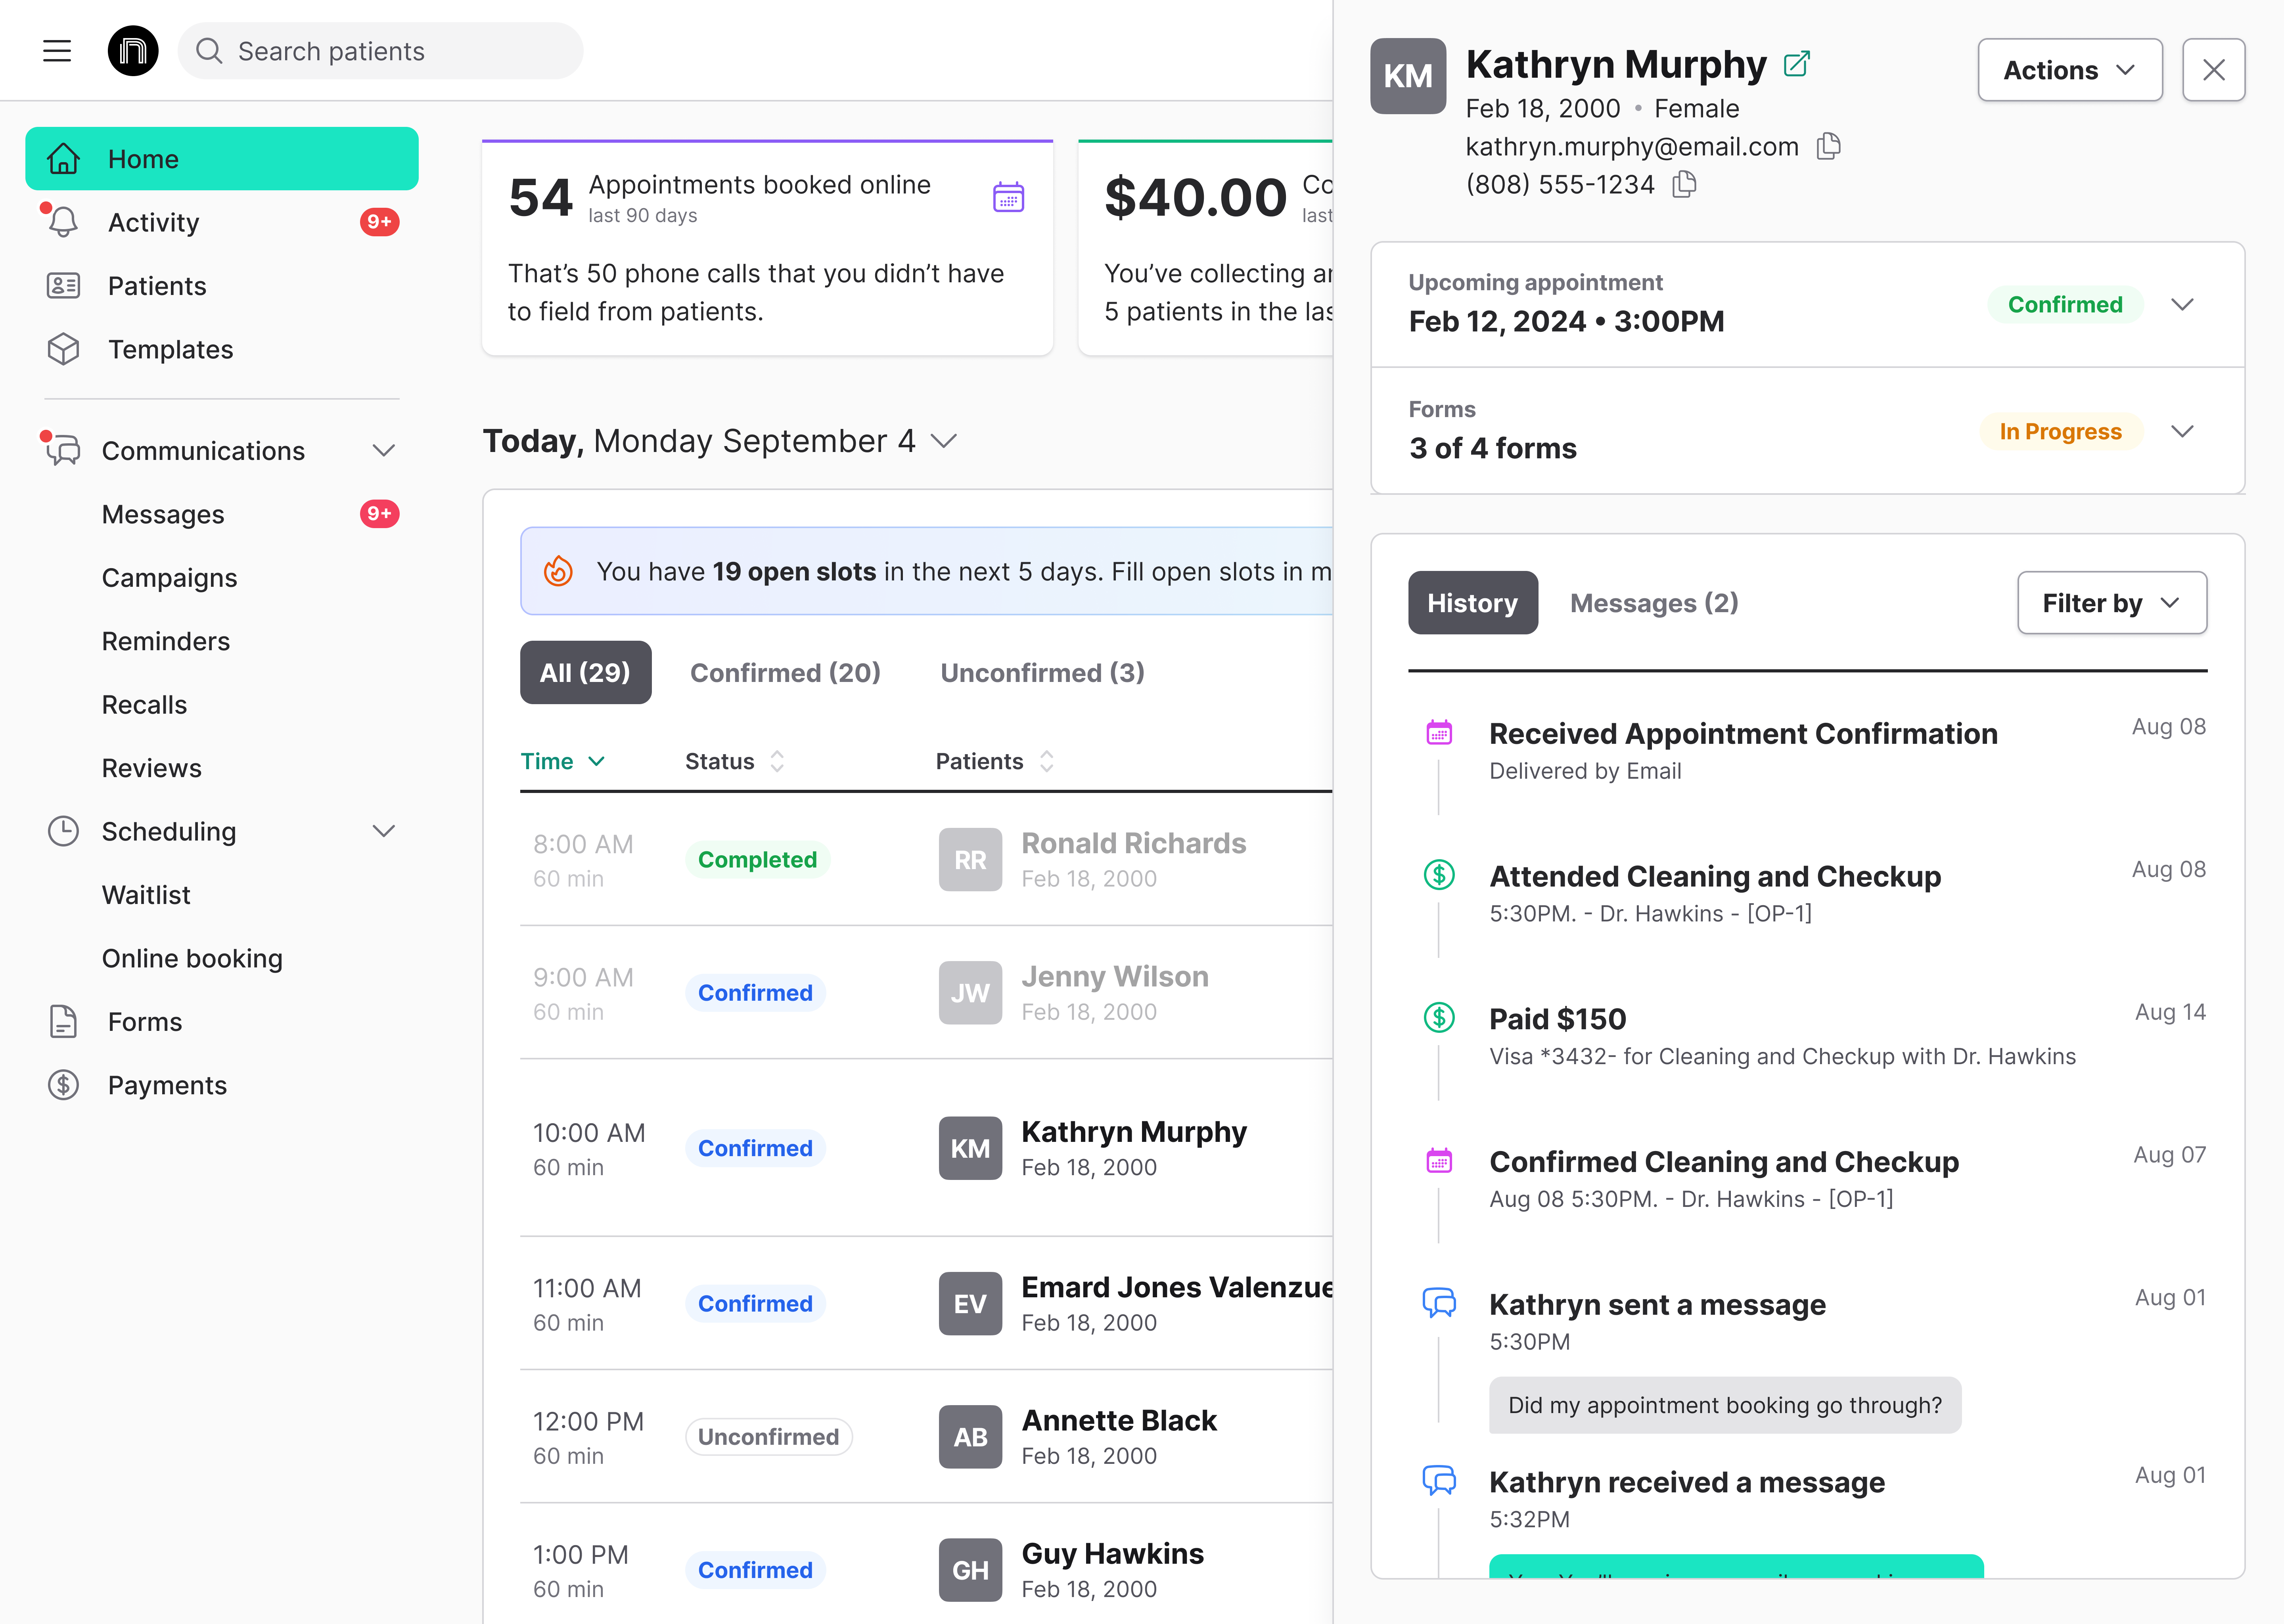Click the Unconfirmed status badge for Annette Black
The width and height of the screenshot is (2284, 1624).
(768, 1437)
